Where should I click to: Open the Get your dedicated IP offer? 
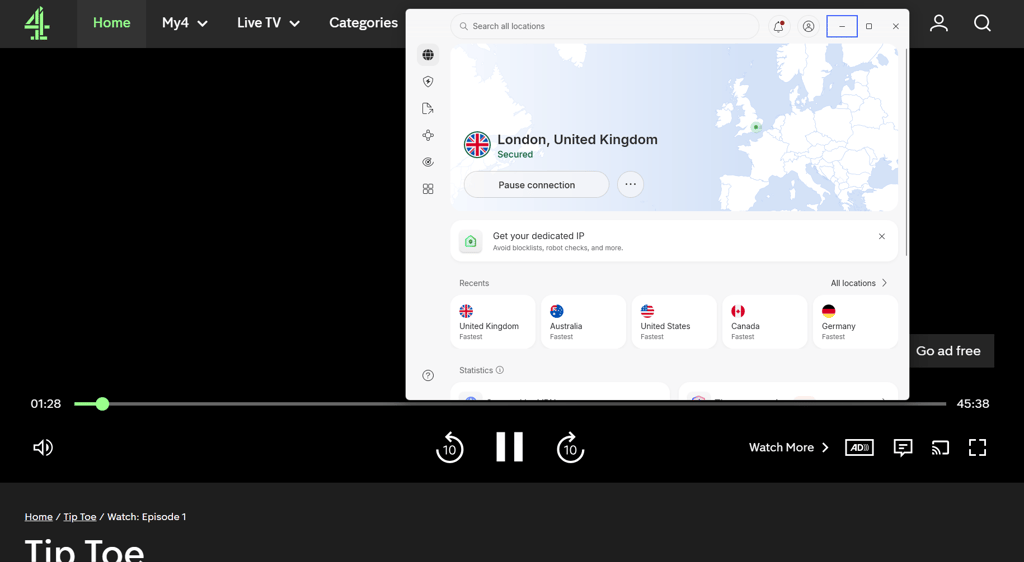[674, 241]
